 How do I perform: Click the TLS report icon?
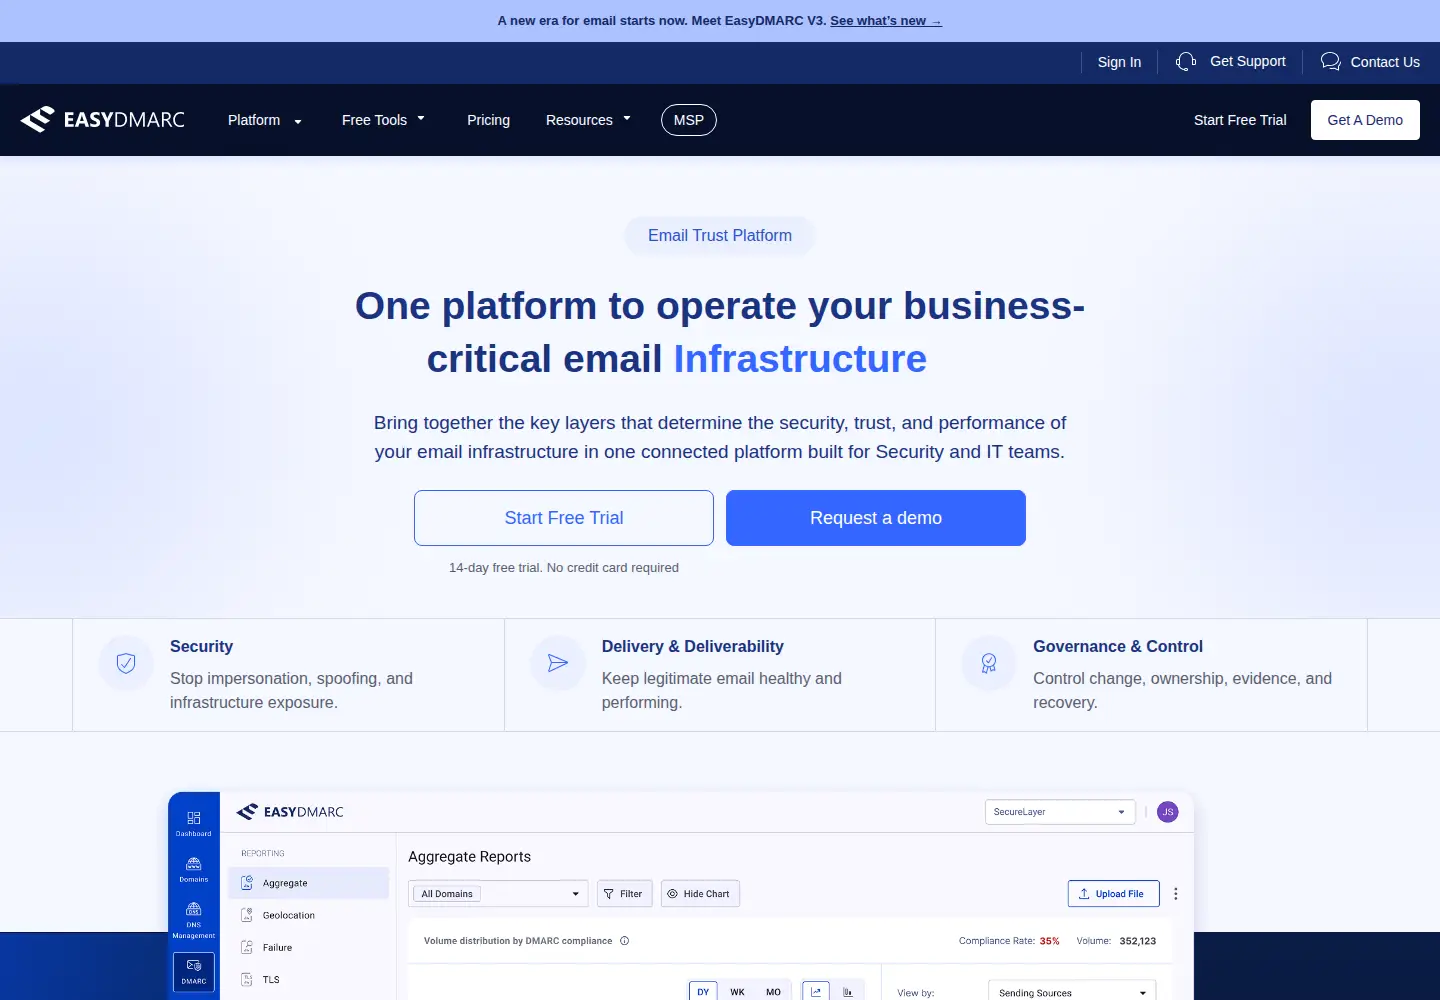tap(247, 979)
